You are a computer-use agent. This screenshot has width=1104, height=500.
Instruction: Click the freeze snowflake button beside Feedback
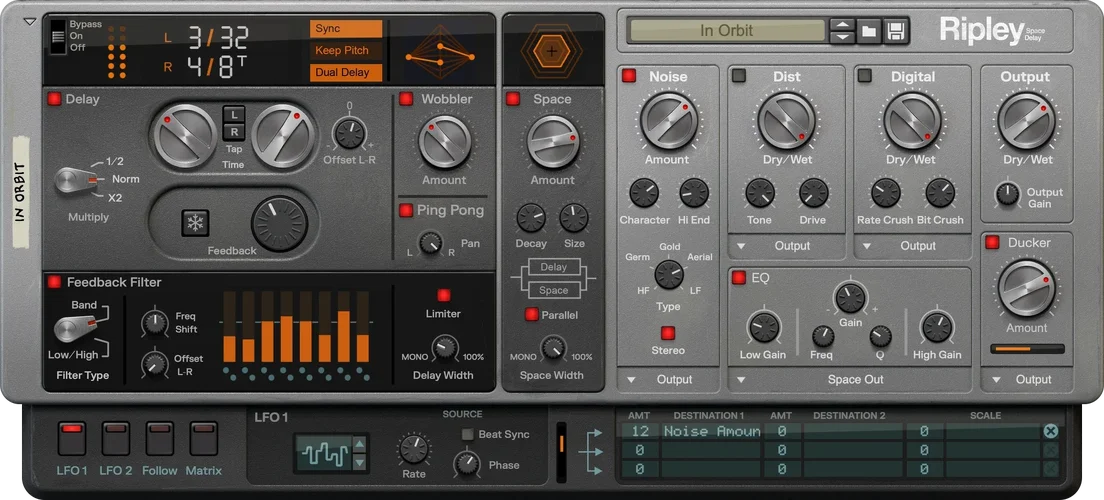[195, 223]
